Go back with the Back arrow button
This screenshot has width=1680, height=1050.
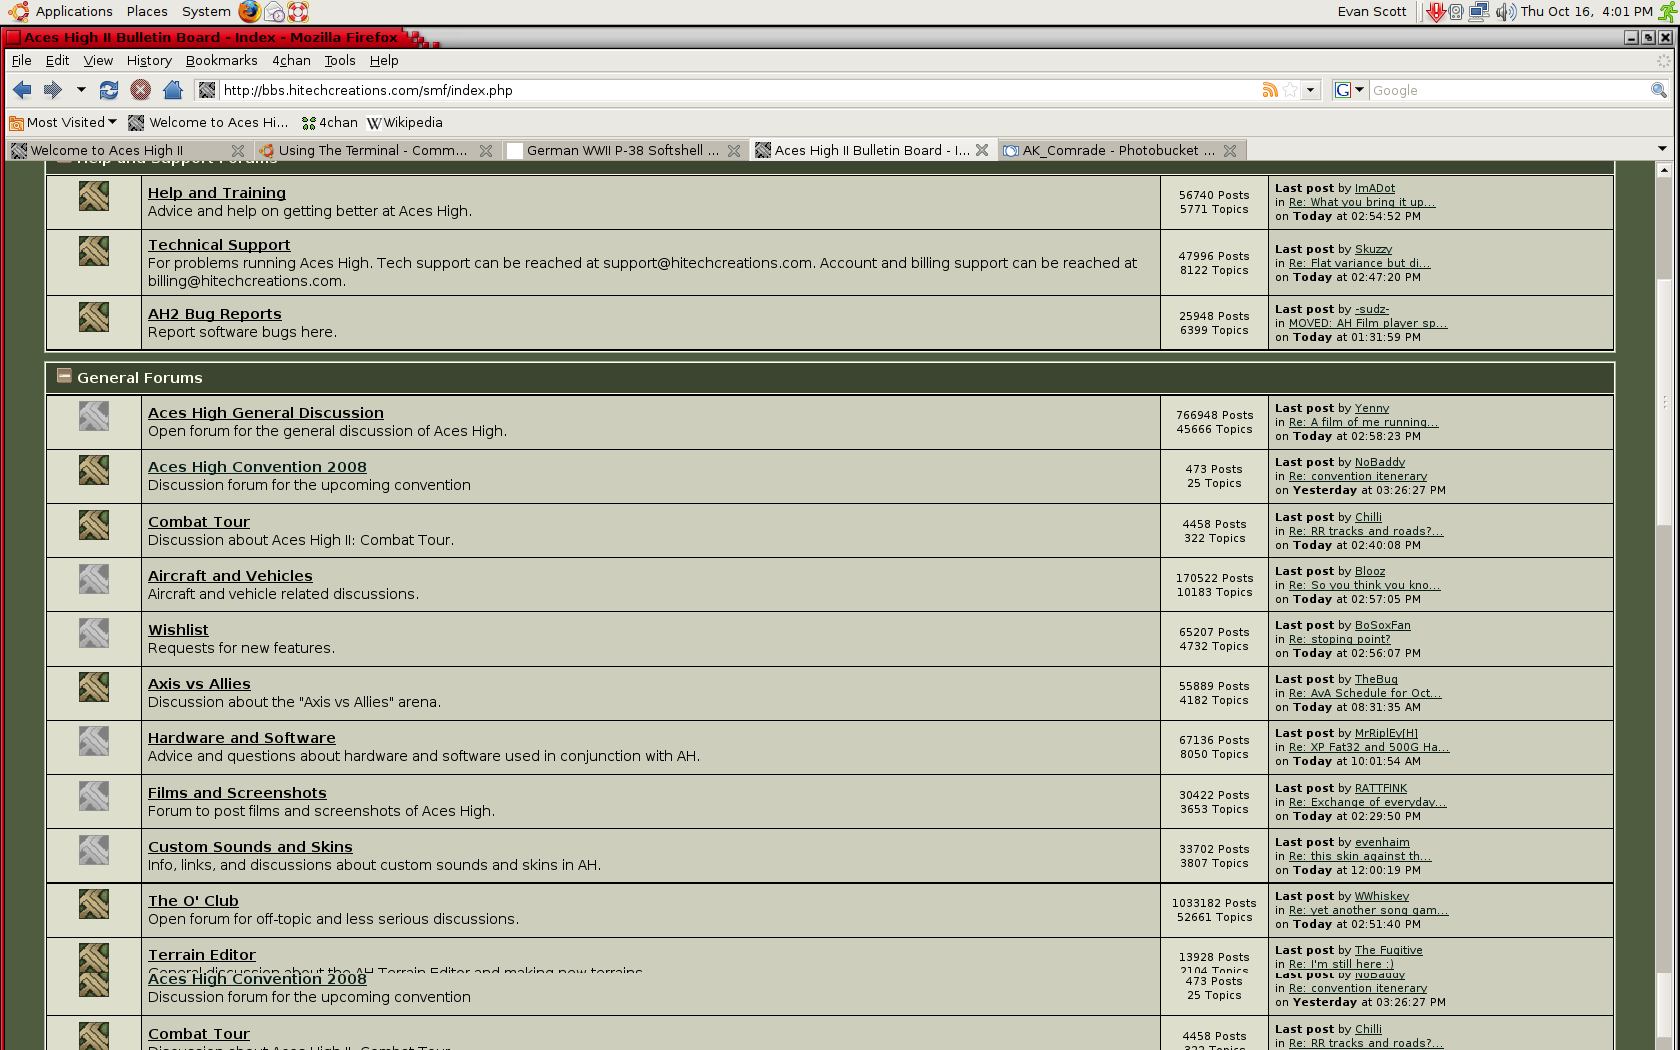(22, 90)
